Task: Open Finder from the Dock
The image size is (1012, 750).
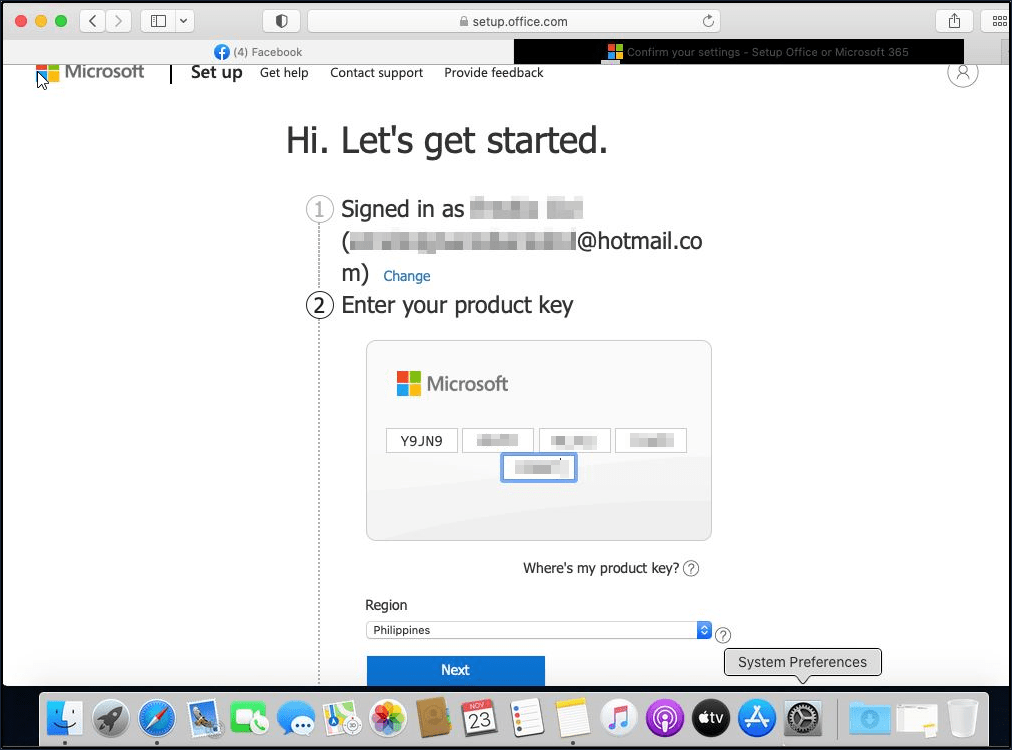Action: pos(65,718)
